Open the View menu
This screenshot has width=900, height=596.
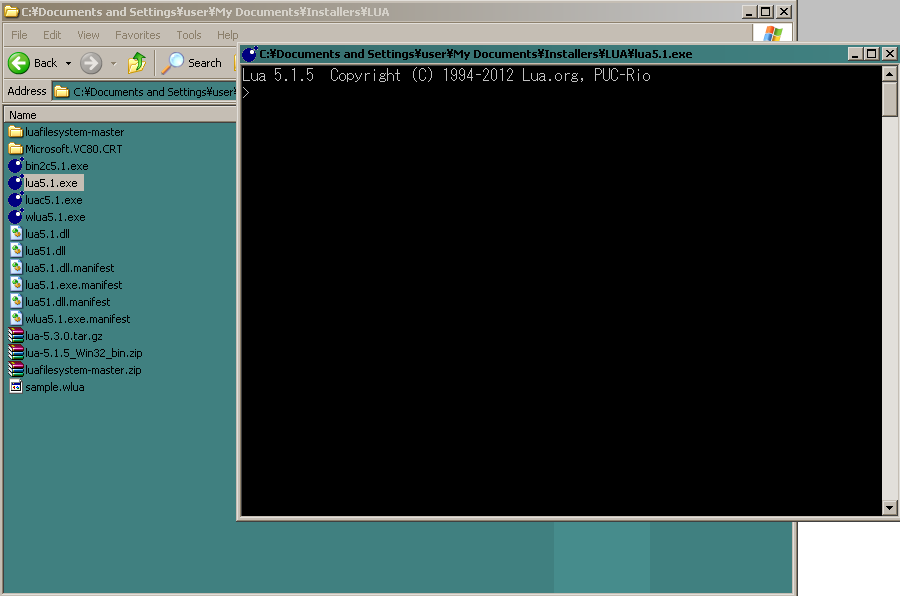coord(88,35)
